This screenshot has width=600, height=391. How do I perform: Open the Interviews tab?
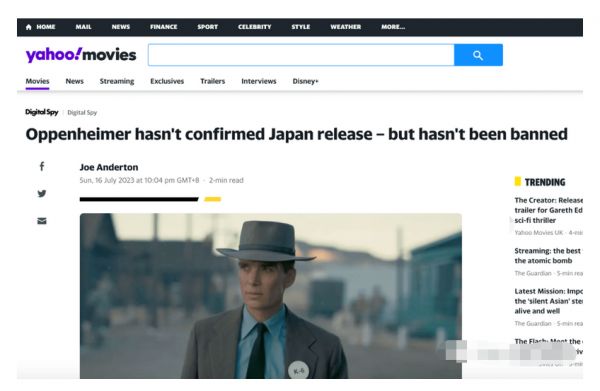259,81
